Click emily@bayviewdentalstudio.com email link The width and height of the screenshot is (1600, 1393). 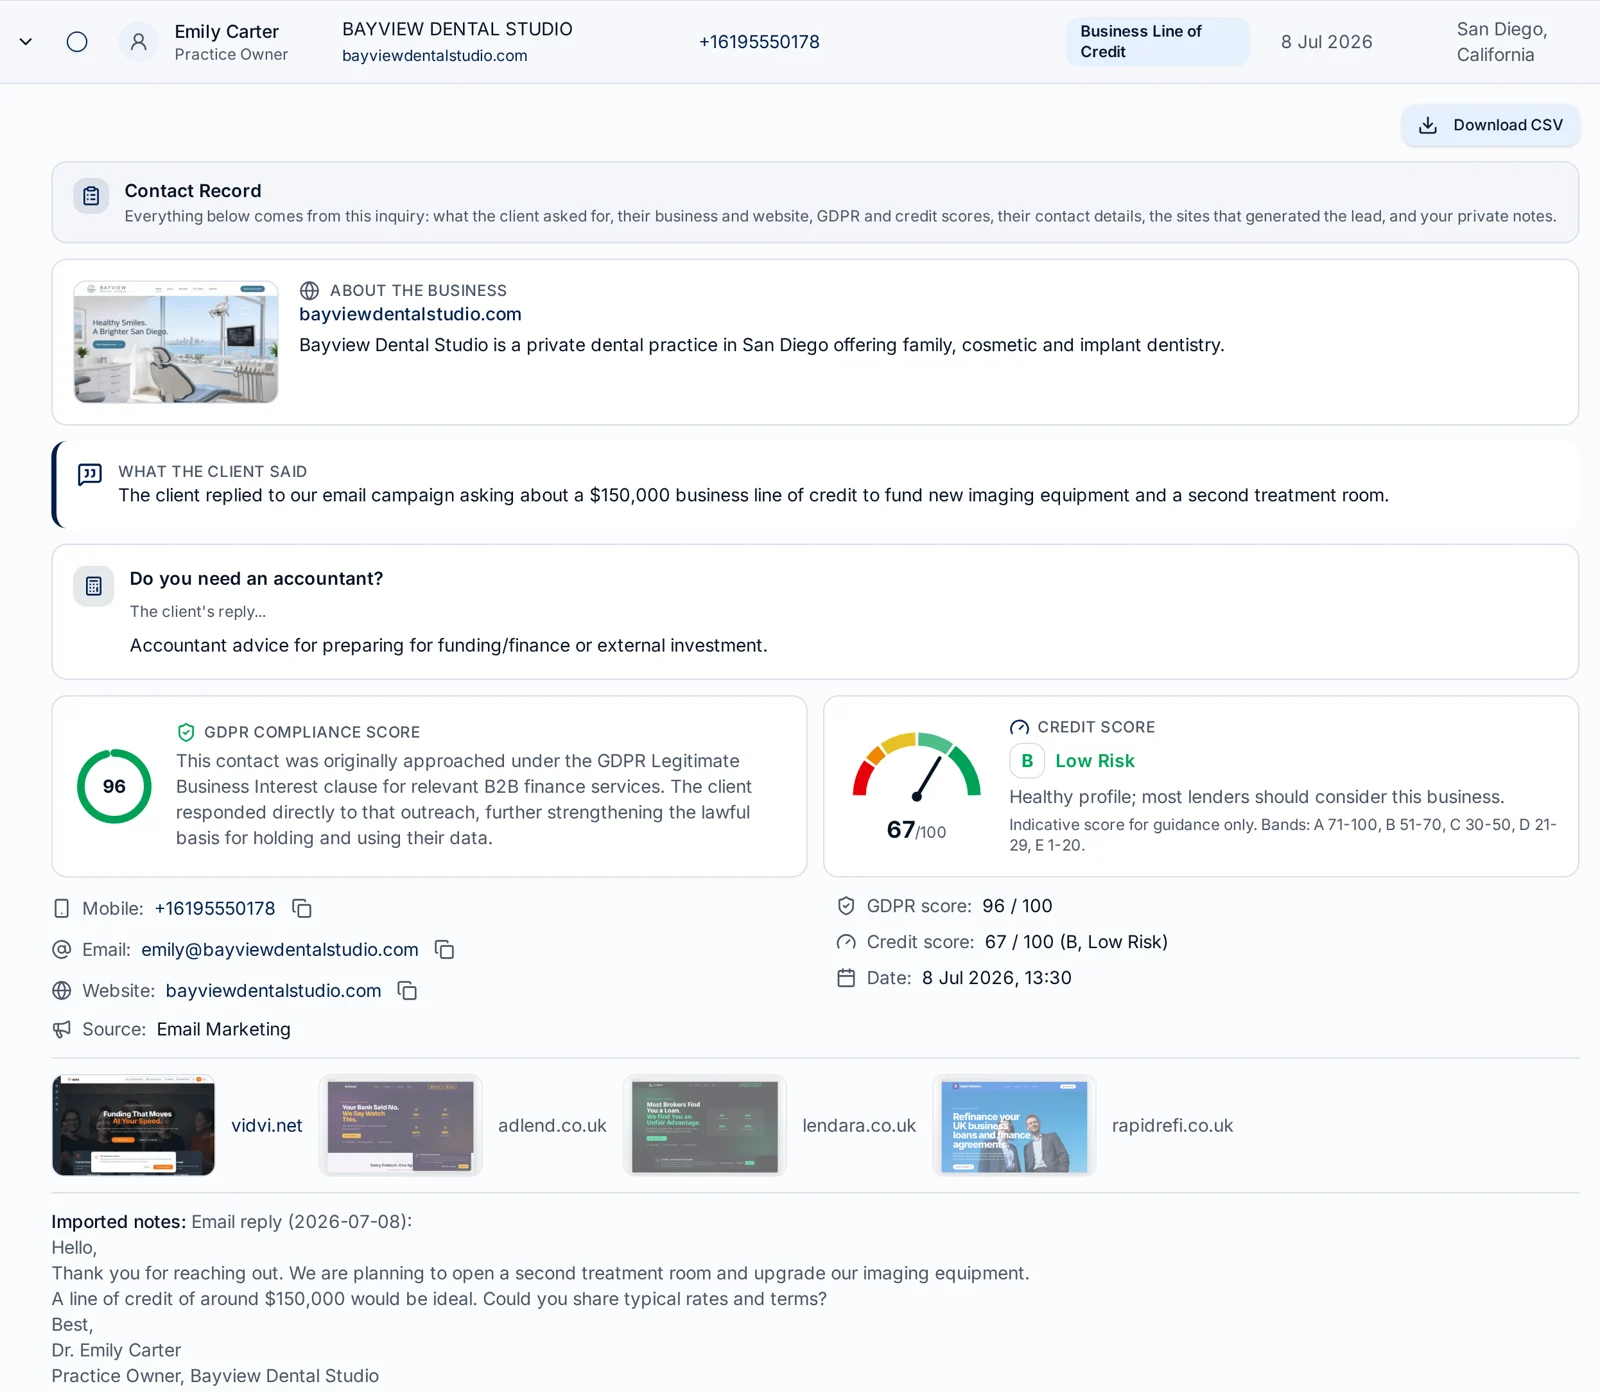pos(280,949)
